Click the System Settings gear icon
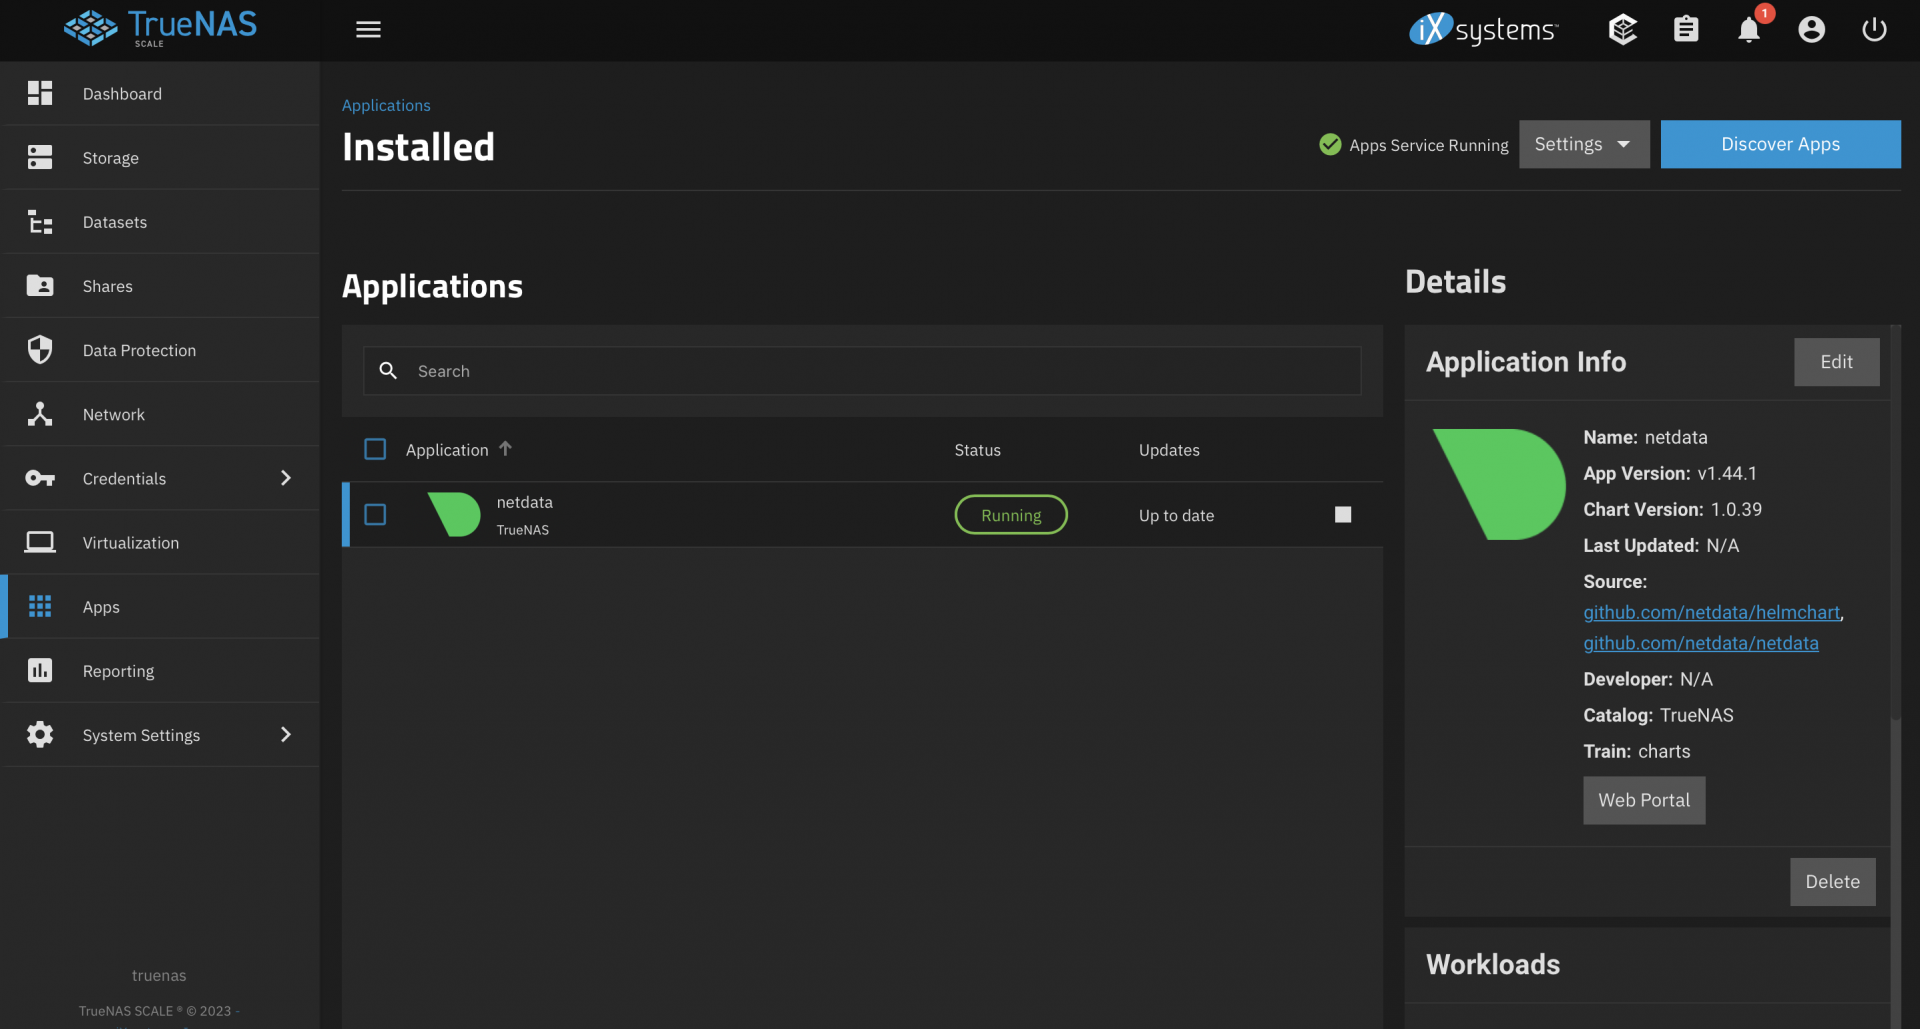Screen dimensions: 1920x1029 40,734
